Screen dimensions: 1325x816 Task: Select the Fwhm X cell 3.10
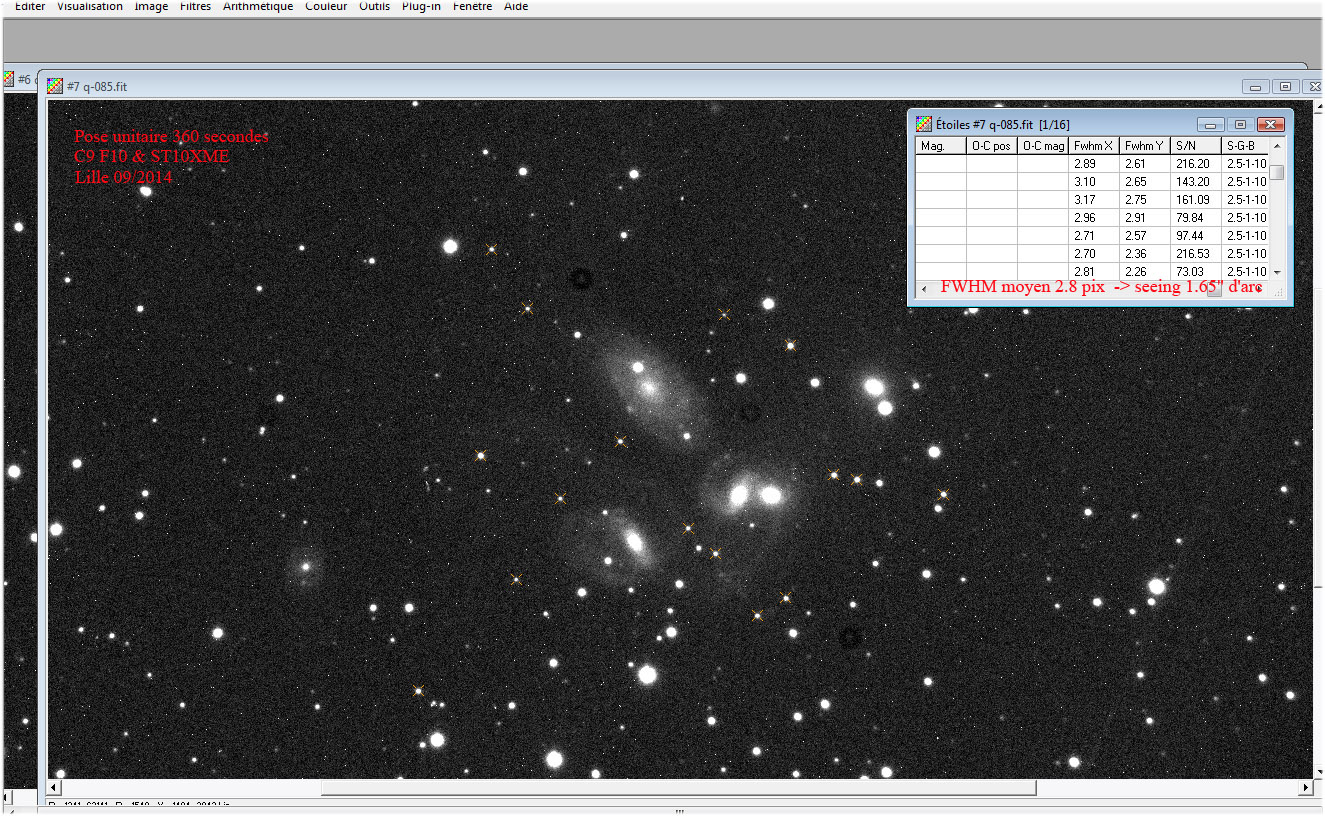coord(1094,182)
